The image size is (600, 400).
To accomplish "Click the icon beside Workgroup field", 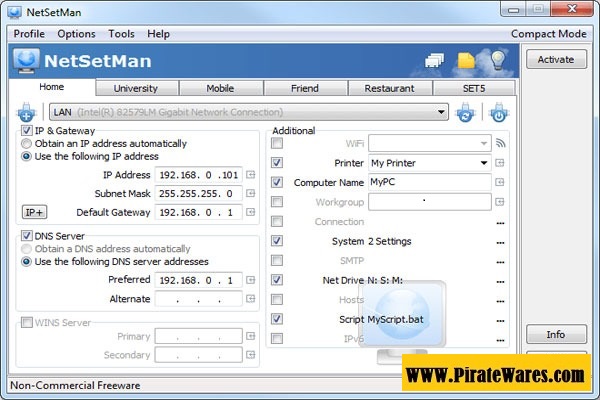I will click(x=500, y=202).
